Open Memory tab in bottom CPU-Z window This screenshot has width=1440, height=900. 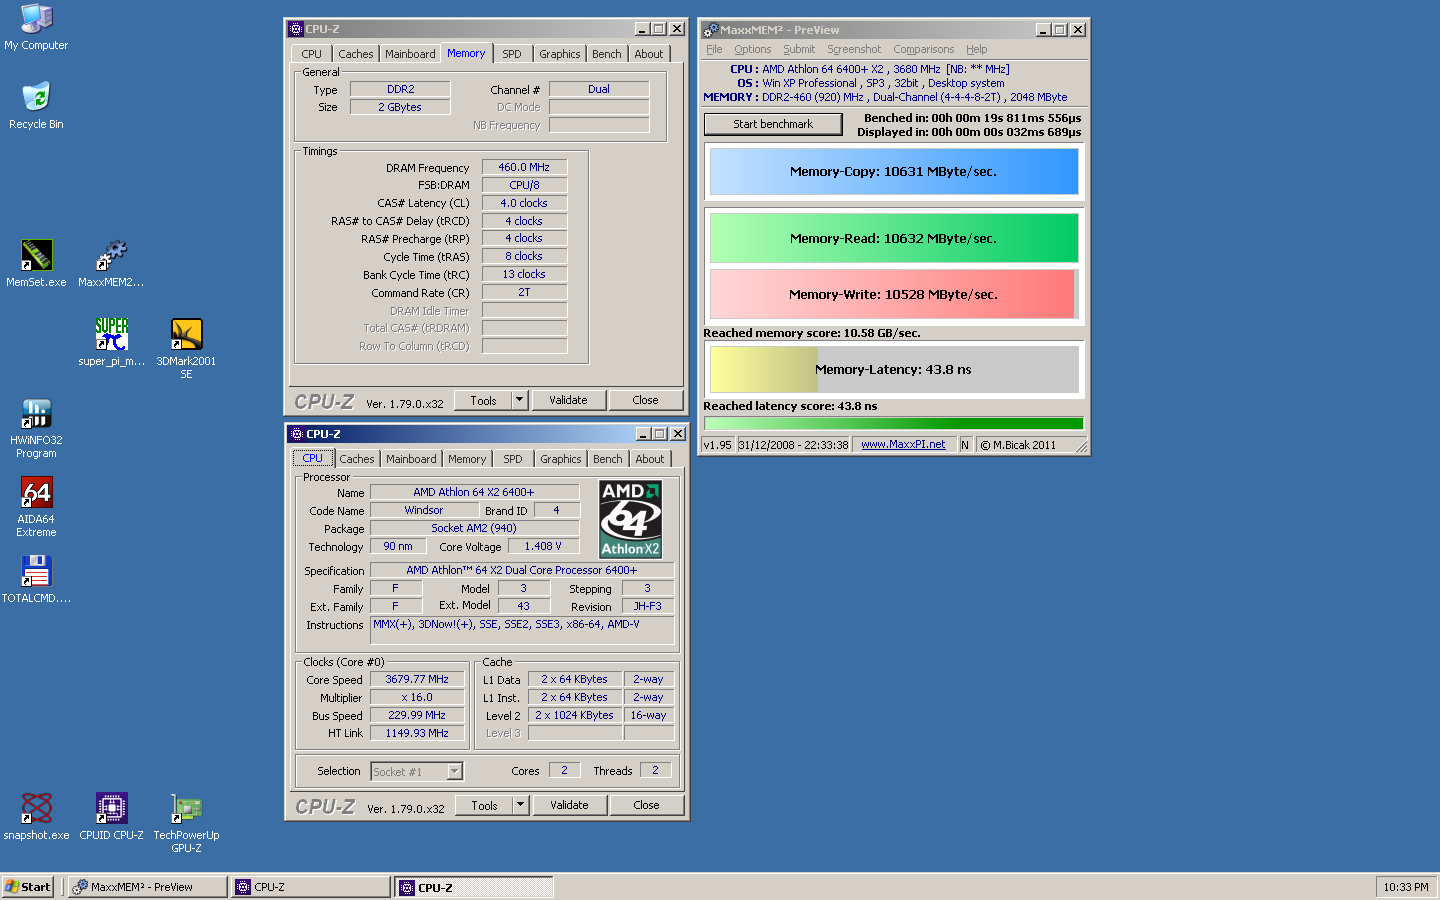(467, 459)
